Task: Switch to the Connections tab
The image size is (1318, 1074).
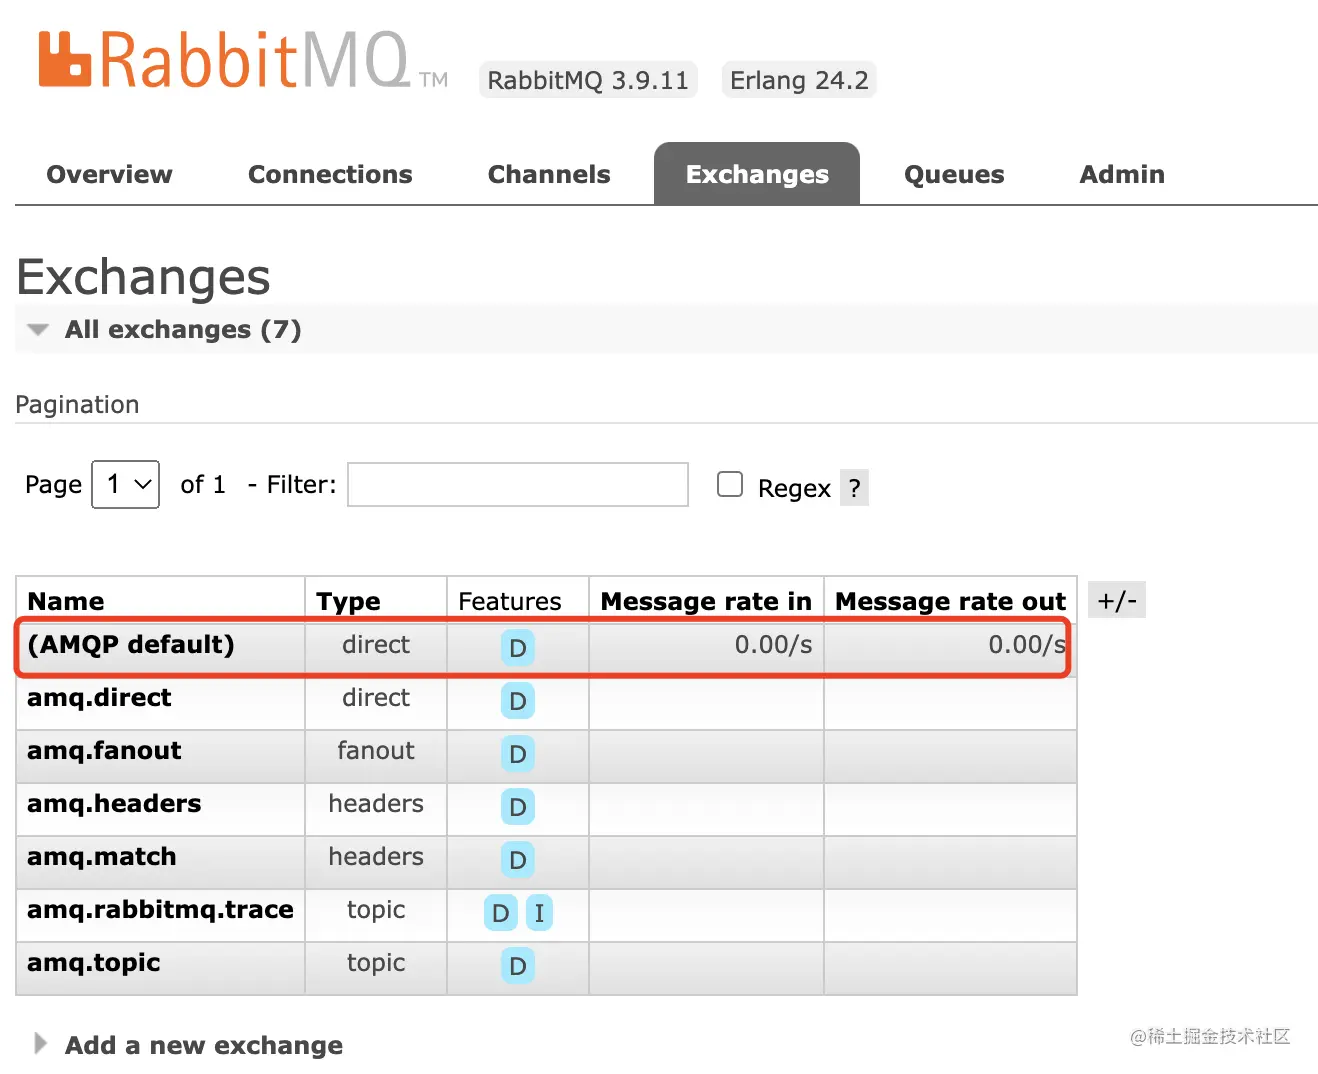Action: (x=330, y=174)
